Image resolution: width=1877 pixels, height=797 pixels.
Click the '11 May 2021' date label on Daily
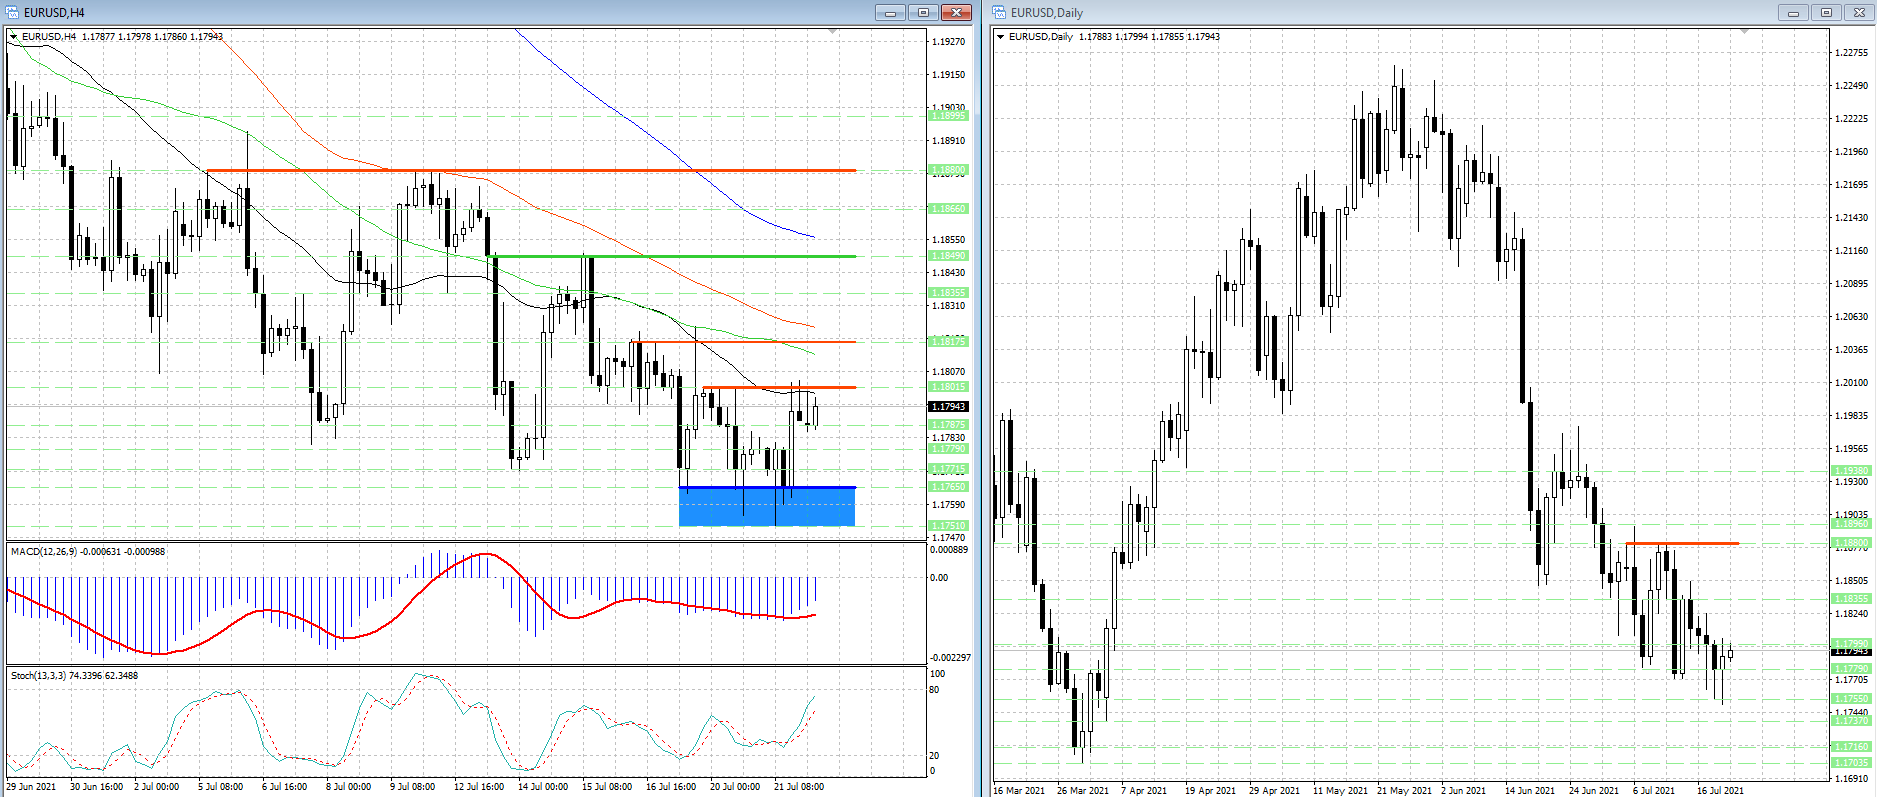tap(1340, 791)
